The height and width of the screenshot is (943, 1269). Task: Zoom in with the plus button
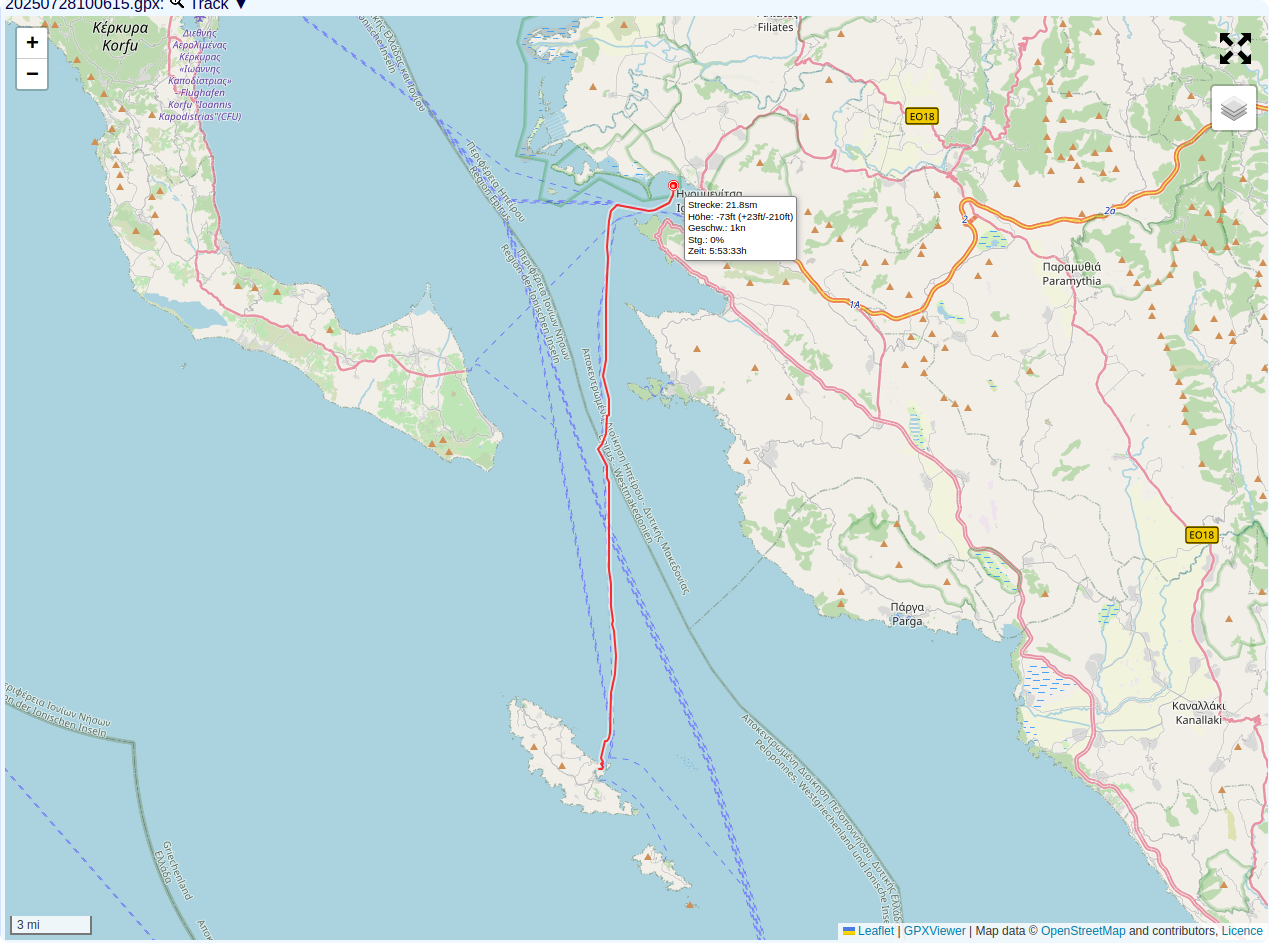32,42
